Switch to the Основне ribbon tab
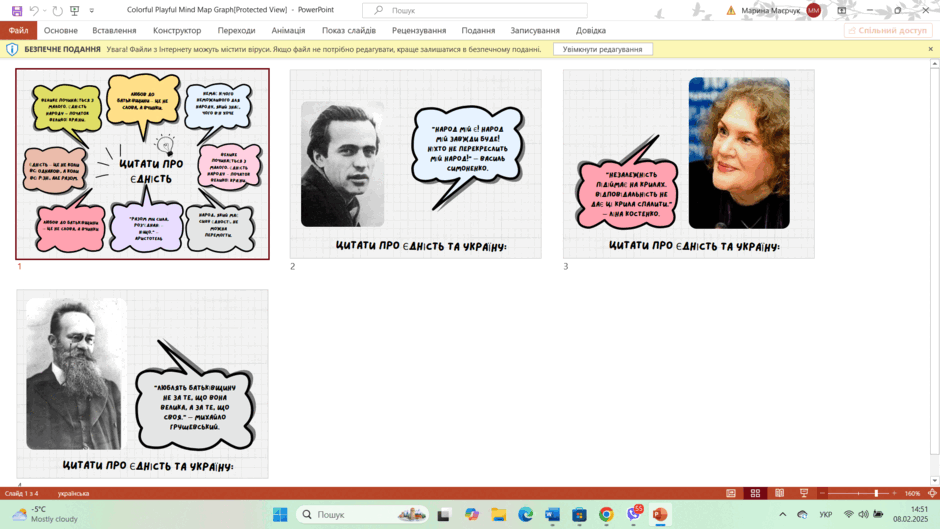The image size is (940, 529). pyautogui.click(x=61, y=30)
